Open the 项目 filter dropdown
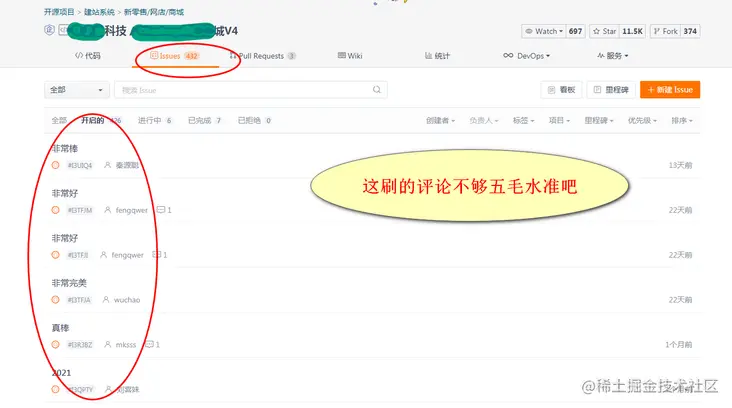 (x=559, y=120)
